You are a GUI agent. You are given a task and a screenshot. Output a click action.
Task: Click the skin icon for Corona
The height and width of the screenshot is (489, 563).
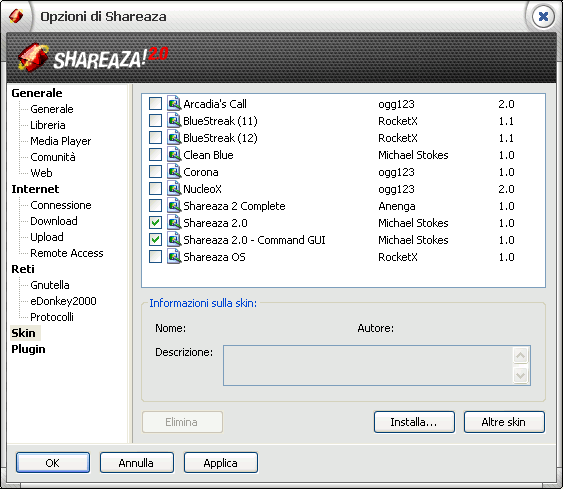(174, 172)
